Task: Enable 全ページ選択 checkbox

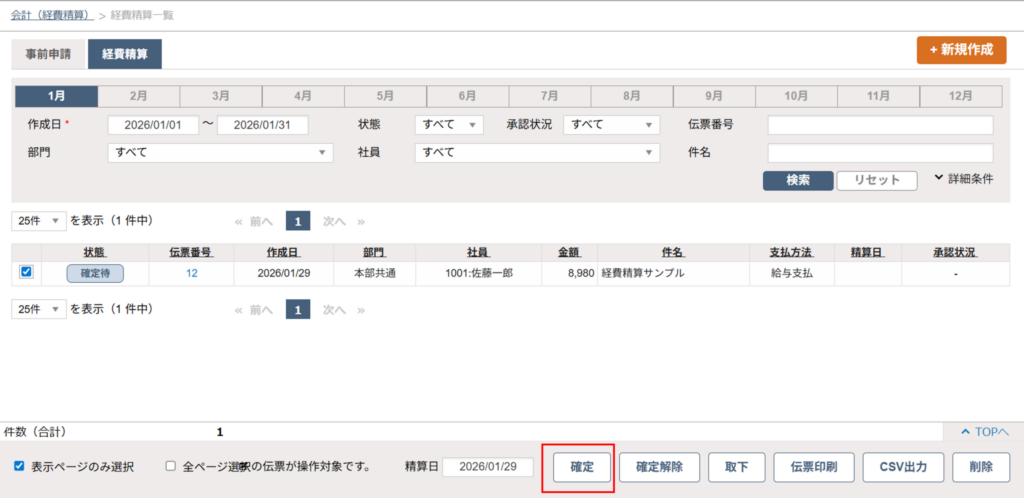Action: [171, 466]
